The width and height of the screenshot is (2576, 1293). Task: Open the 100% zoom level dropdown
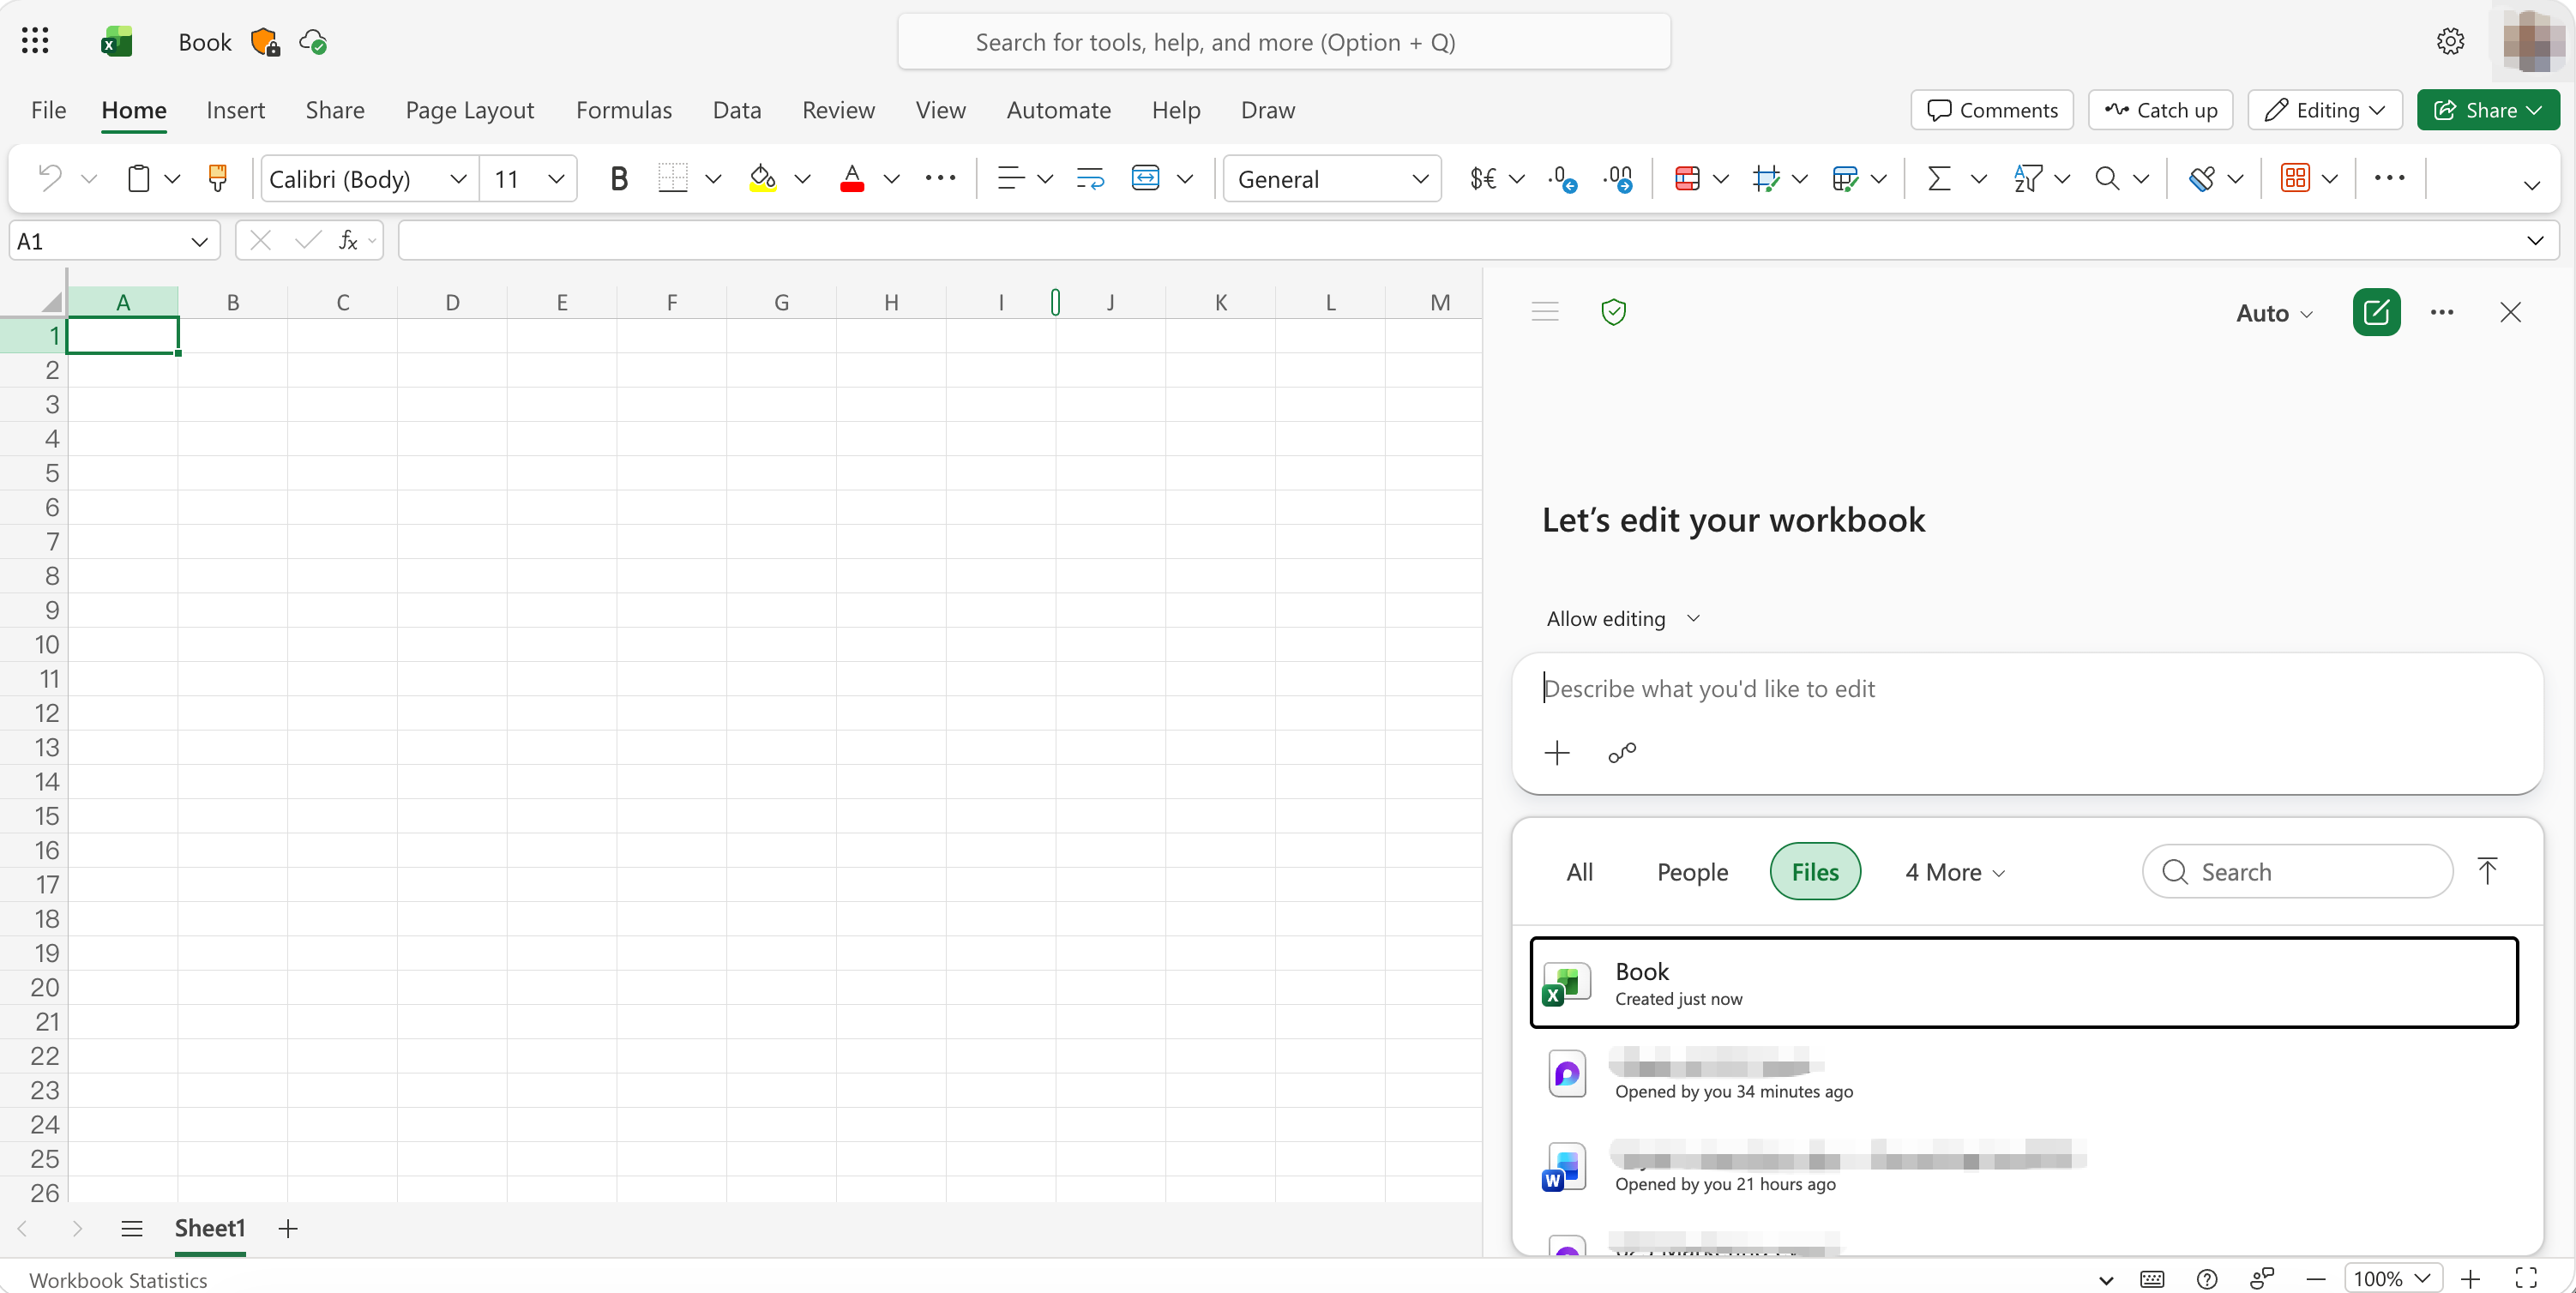2393,1278
